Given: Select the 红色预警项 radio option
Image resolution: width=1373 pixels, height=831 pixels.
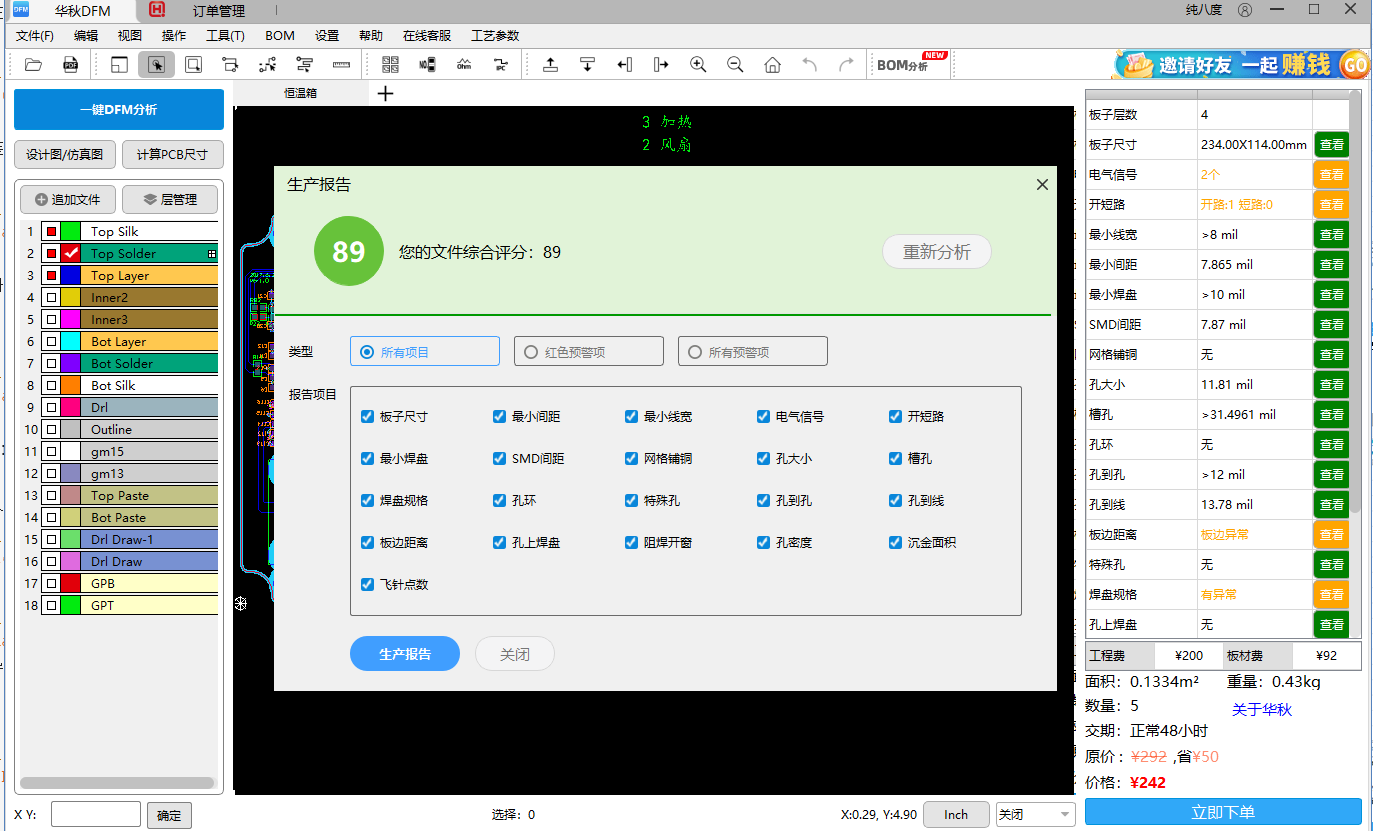Looking at the screenshot, I should click(589, 351).
